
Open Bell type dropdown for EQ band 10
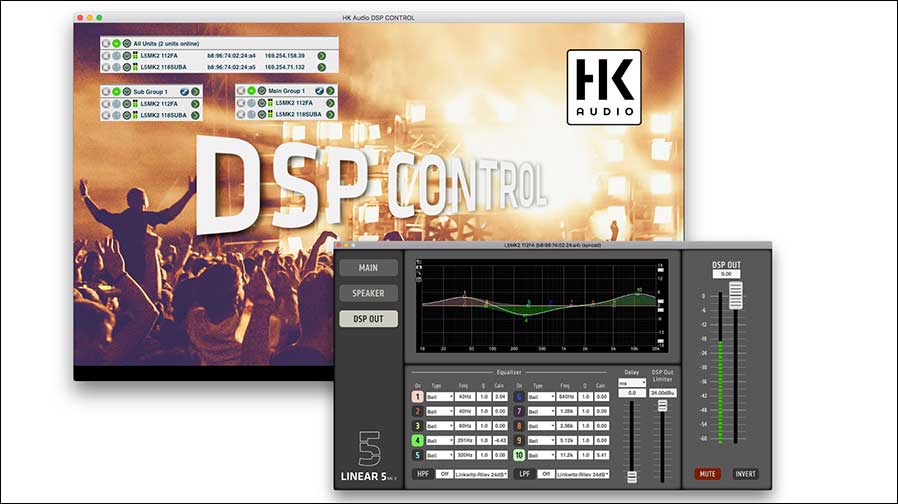pyautogui.click(x=541, y=455)
